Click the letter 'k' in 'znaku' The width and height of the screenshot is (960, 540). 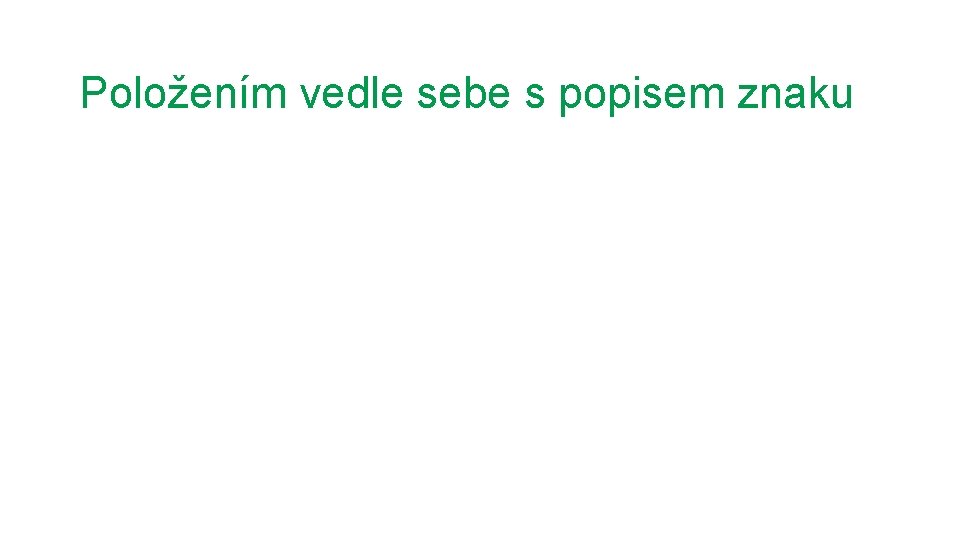click(817, 93)
